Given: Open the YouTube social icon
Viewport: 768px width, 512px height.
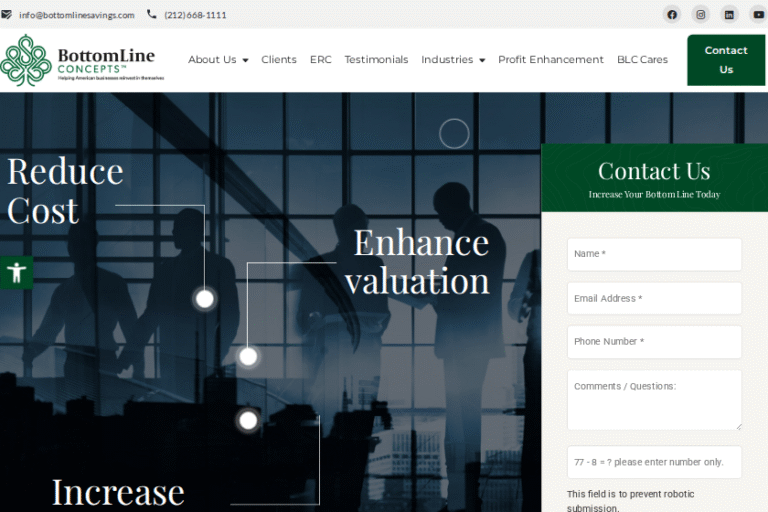Looking at the screenshot, I should tap(757, 14).
